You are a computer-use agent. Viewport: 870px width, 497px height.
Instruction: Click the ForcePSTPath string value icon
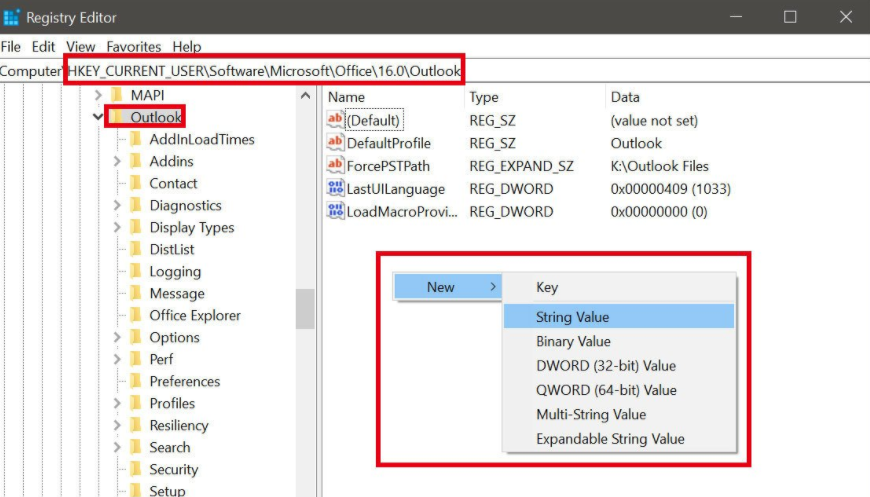tap(335, 166)
